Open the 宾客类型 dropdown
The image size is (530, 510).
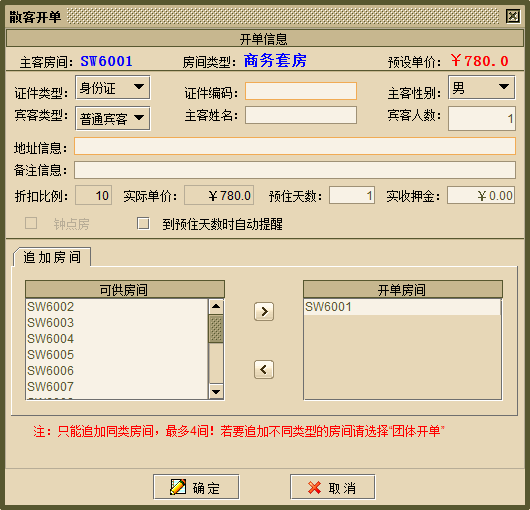(x=113, y=118)
